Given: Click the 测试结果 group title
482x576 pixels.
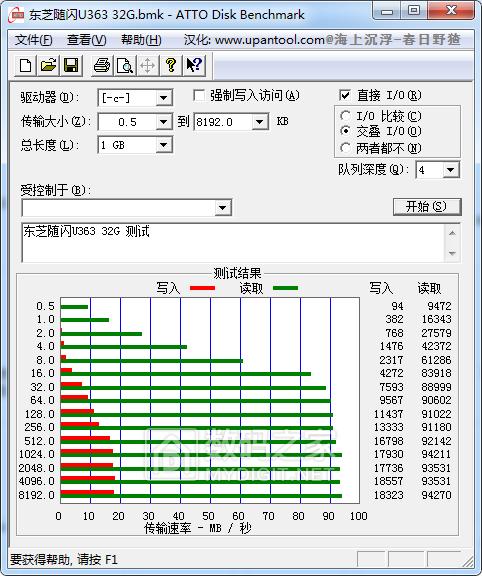Looking at the screenshot, I should (237, 273).
